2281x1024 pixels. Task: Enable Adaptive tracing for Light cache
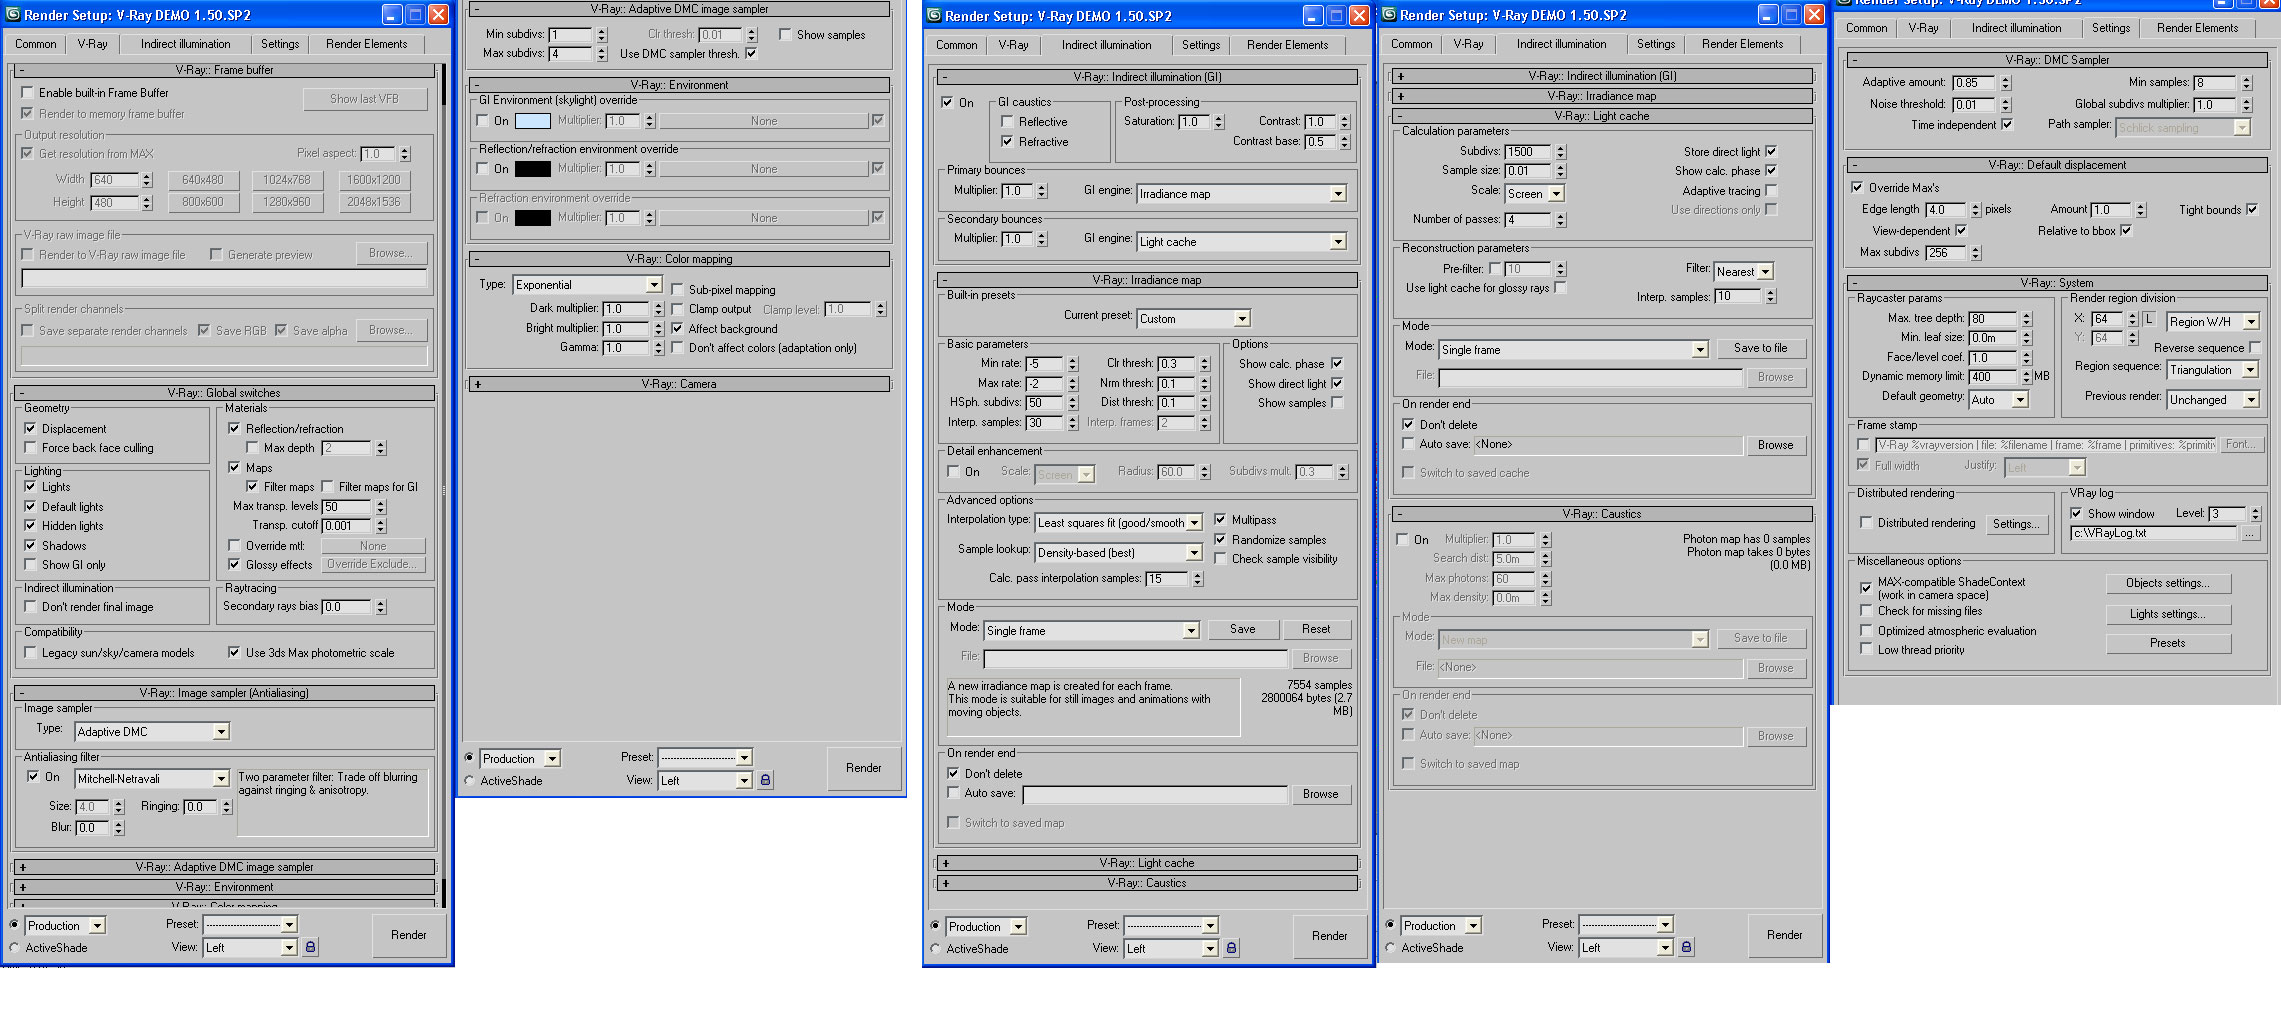point(1771,191)
